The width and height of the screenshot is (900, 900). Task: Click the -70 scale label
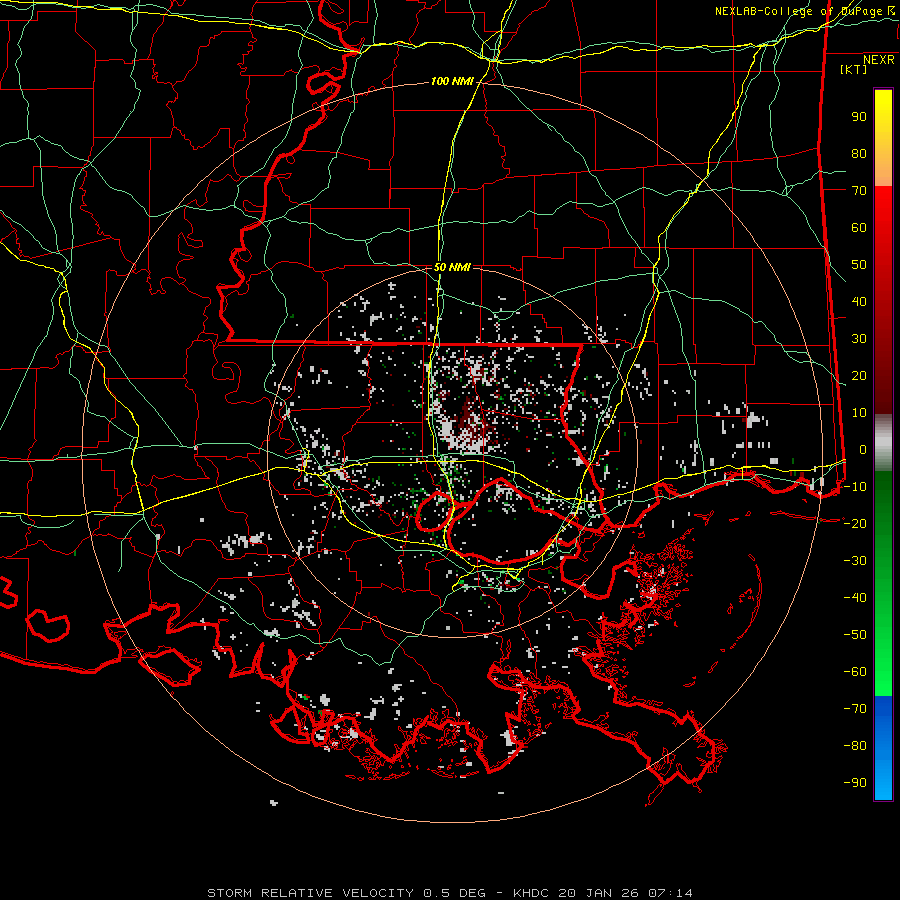855,709
